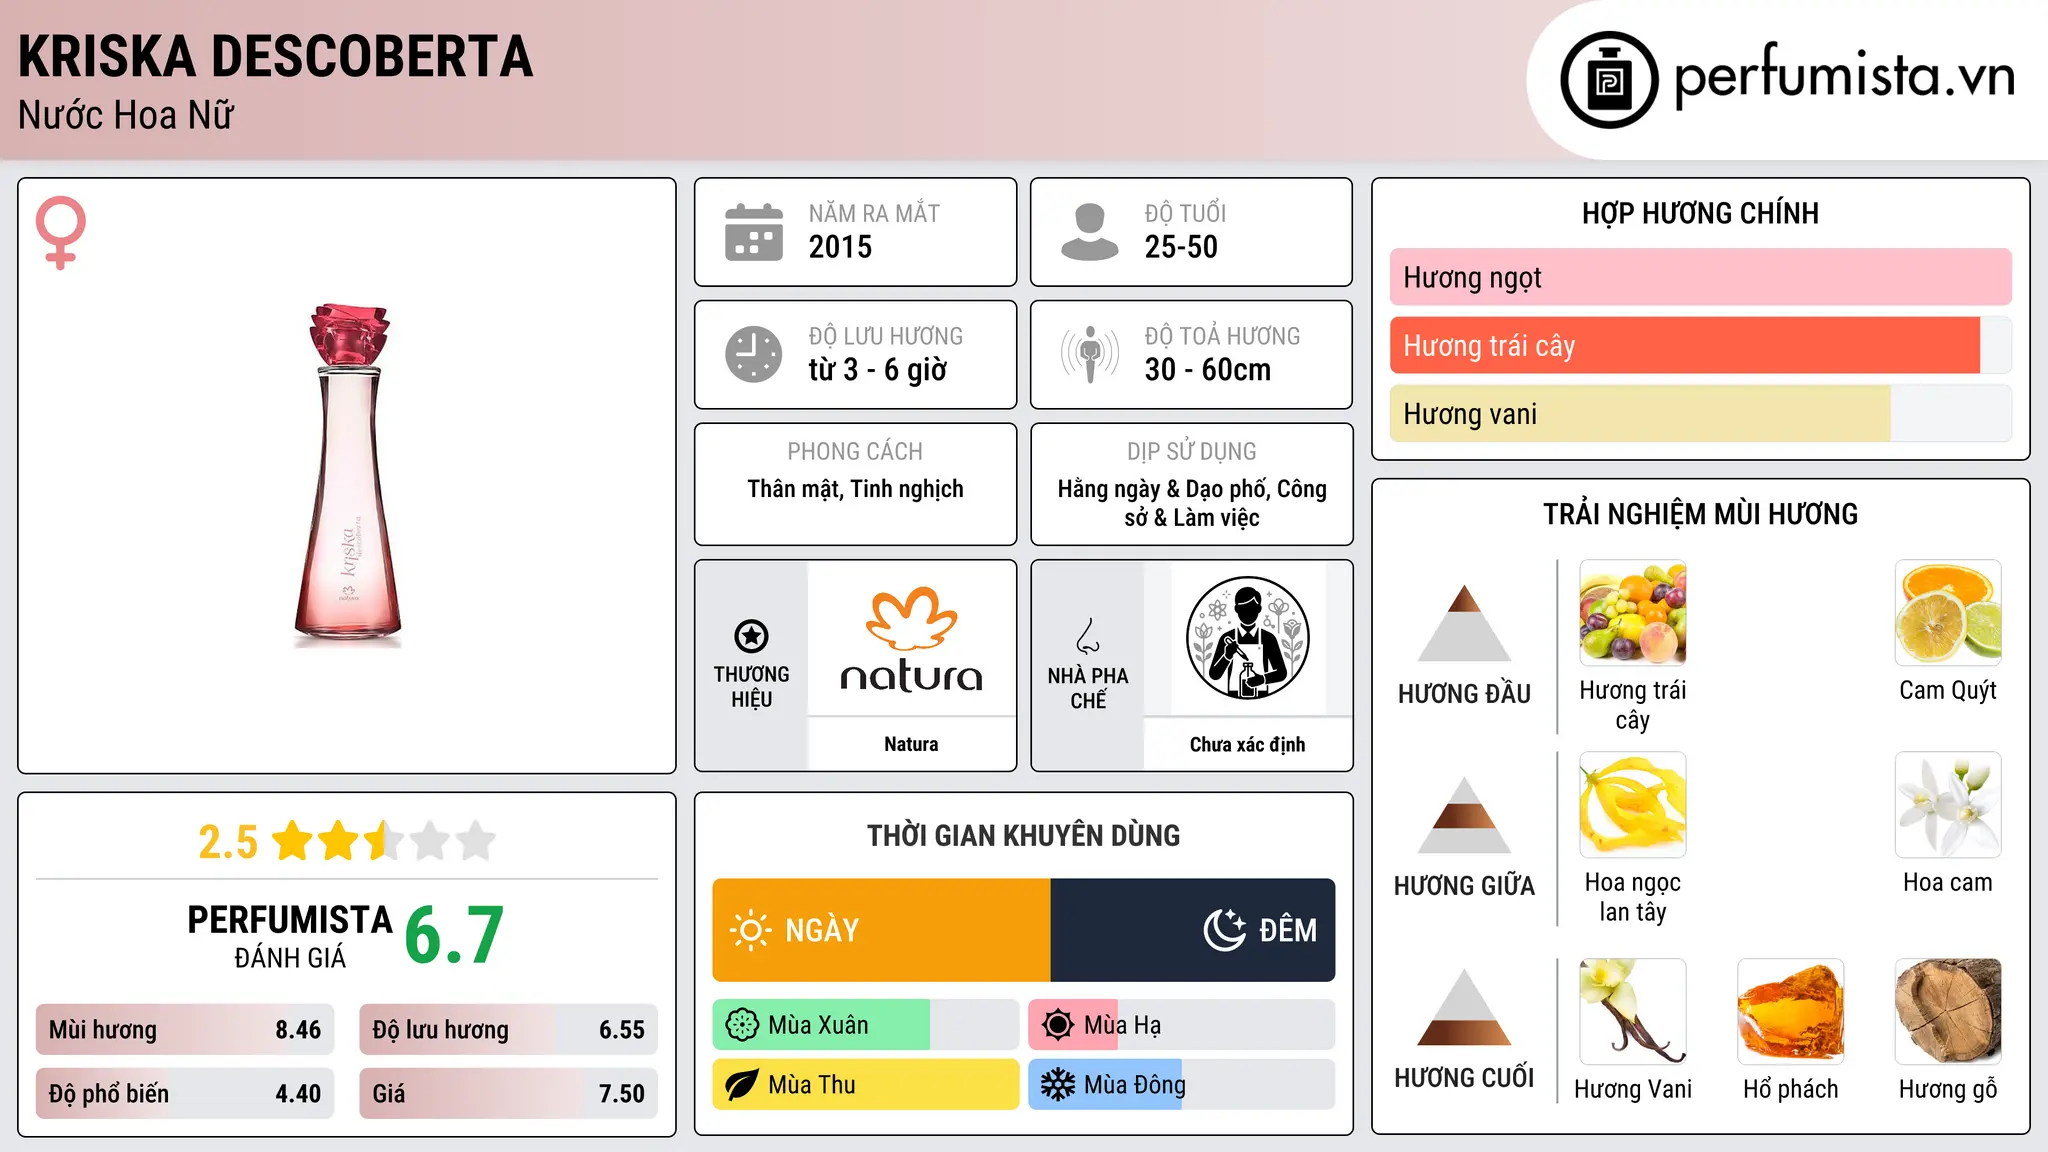Image resolution: width=2048 pixels, height=1152 pixels.
Task: Click the person icon beside Độ tuổi
Action: 1089,232
